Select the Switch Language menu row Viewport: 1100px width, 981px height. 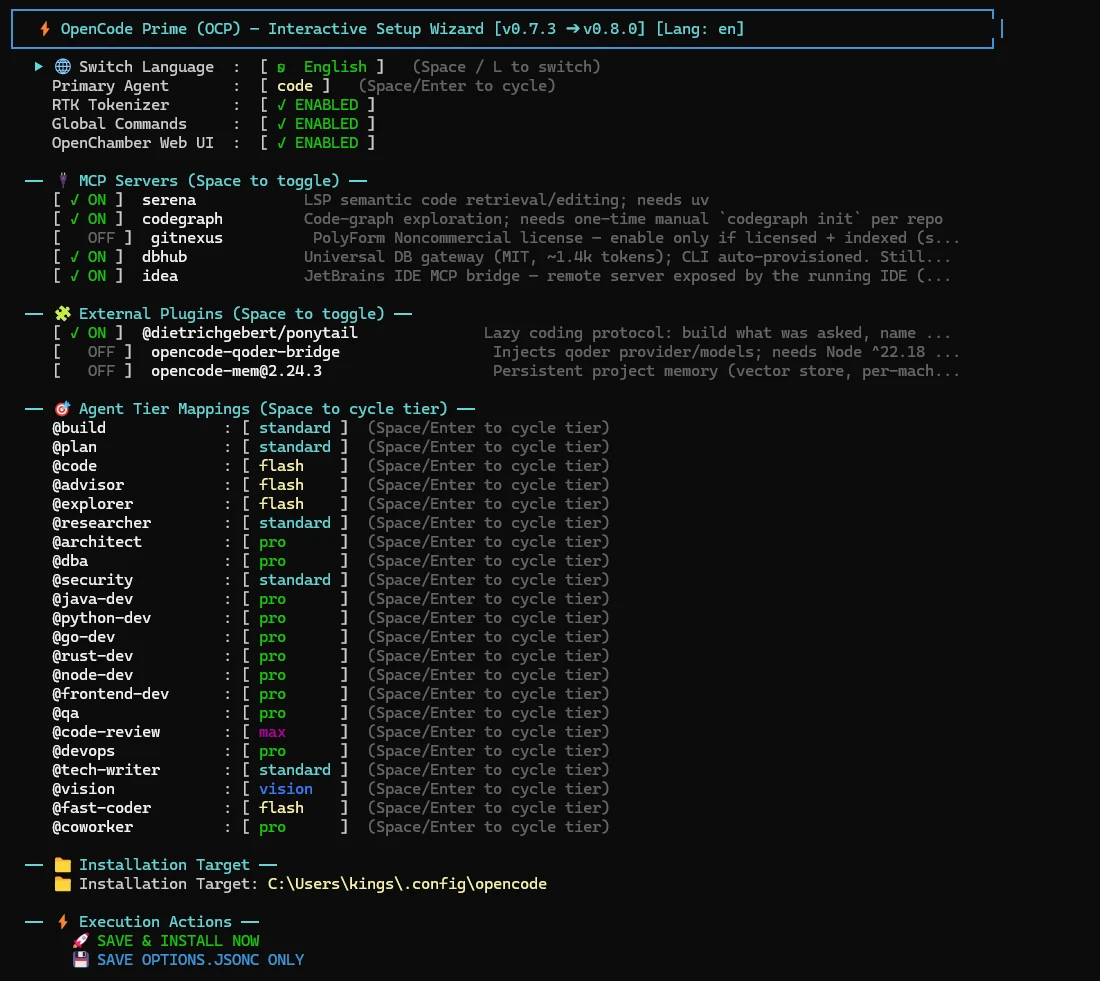point(317,67)
